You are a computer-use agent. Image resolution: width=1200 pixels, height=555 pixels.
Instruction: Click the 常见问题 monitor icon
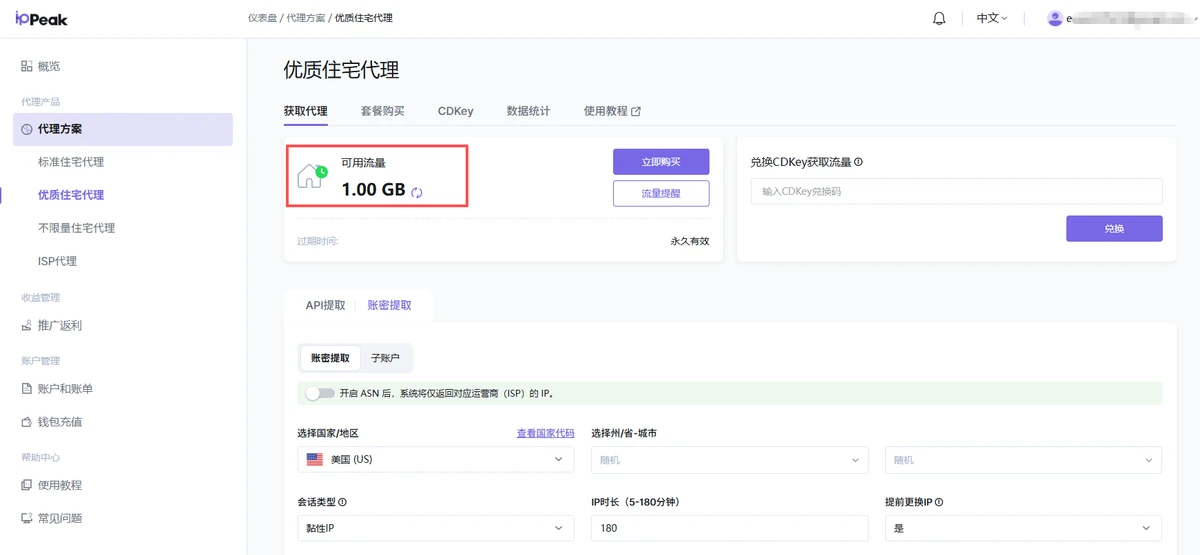[x=27, y=518]
